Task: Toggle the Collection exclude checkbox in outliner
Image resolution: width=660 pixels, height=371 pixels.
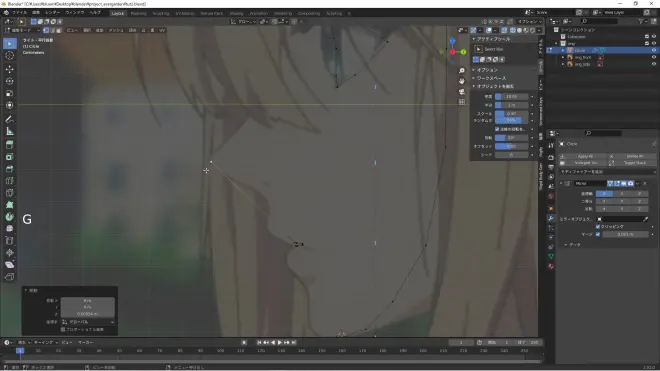Action: [647, 37]
